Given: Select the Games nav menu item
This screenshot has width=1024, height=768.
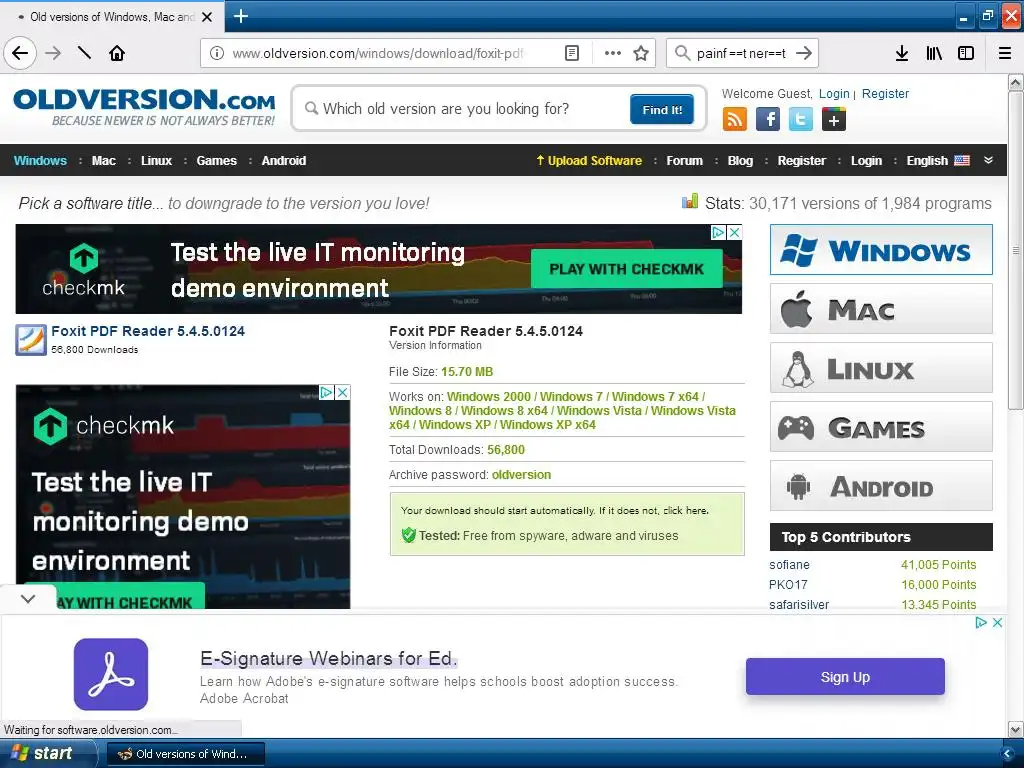Looking at the screenshot, I should (217, 161).
